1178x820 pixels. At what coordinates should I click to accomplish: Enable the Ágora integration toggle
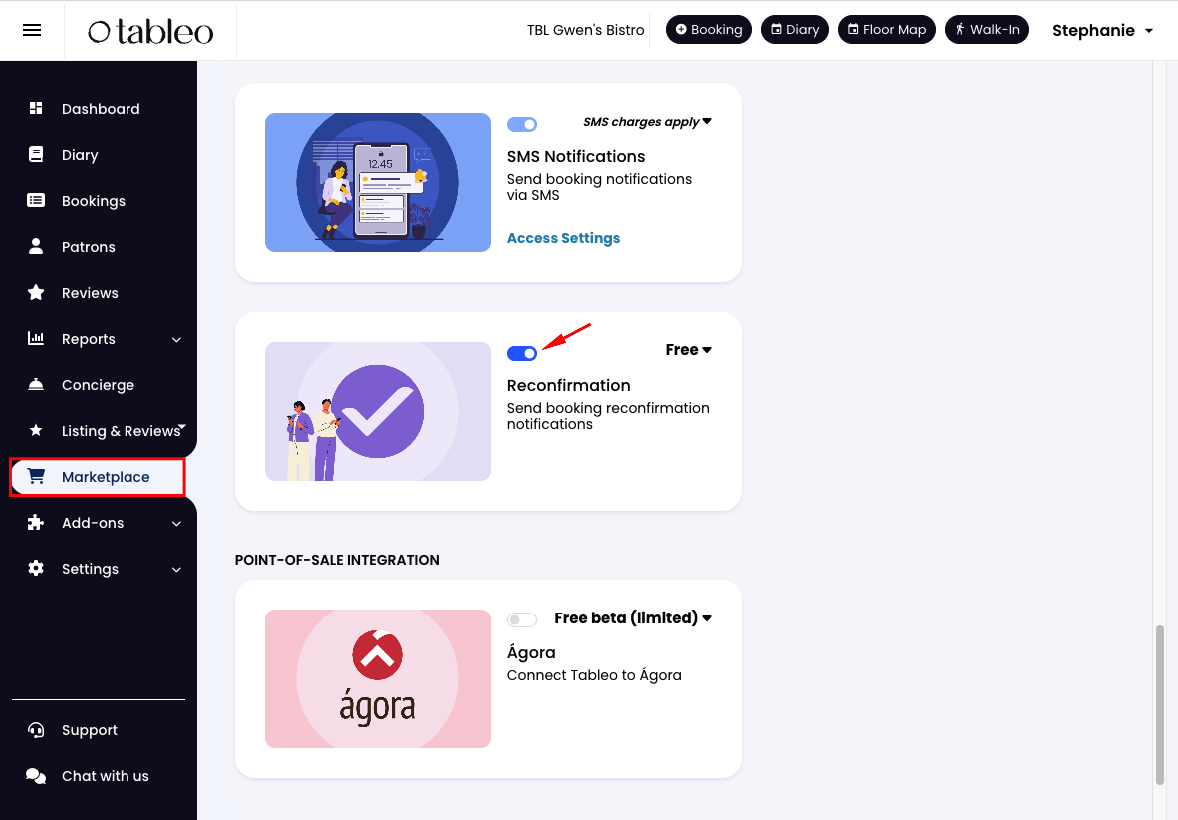point(521,619)
